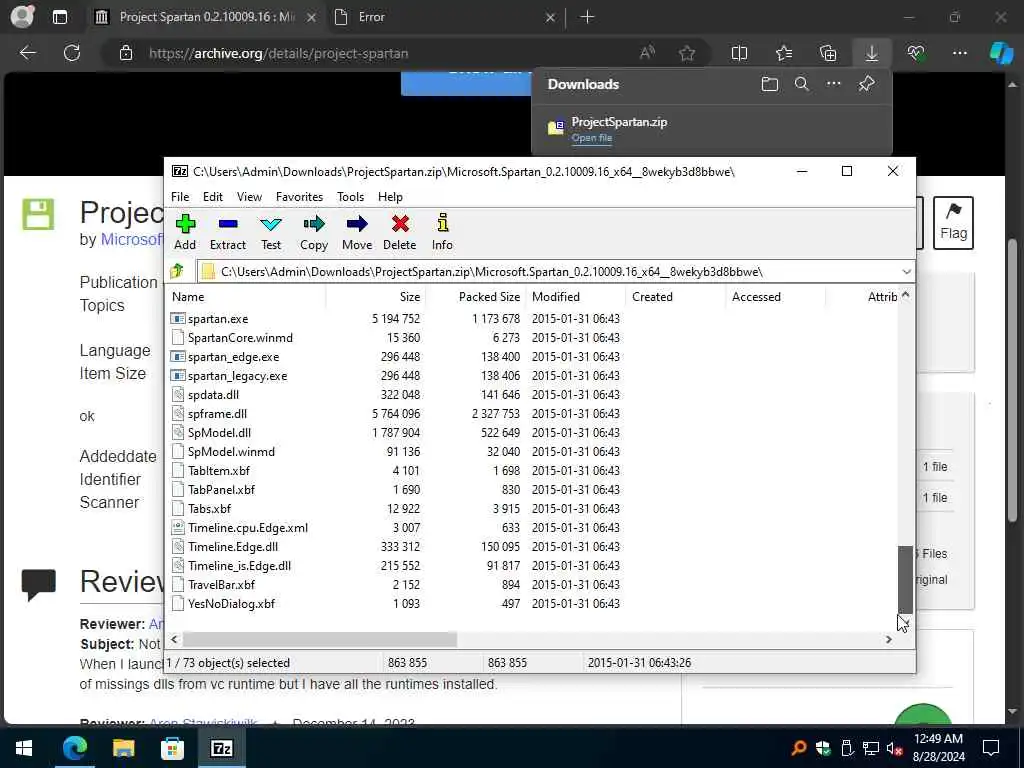Click the Extract toolbar icon
The image size is (1024, 768).
click(x=227, y=232)
